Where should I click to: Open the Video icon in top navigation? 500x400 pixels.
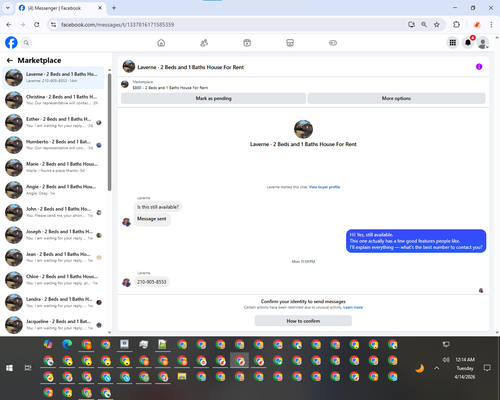click(247, 43)
